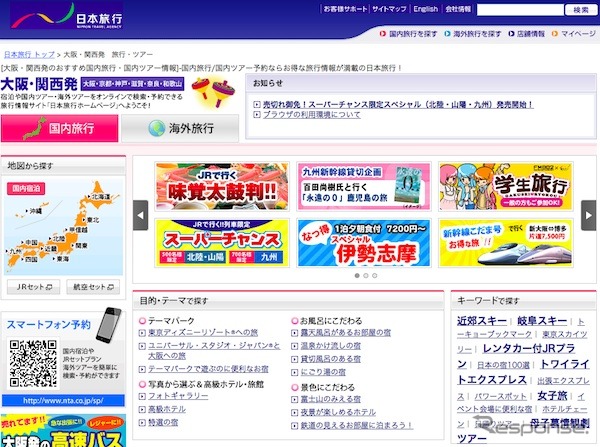The width and height of the screenshot is (600, 447).
Task: Open 露天風呂があるお部屋の宿 link
Action: [x=346, y=333]
